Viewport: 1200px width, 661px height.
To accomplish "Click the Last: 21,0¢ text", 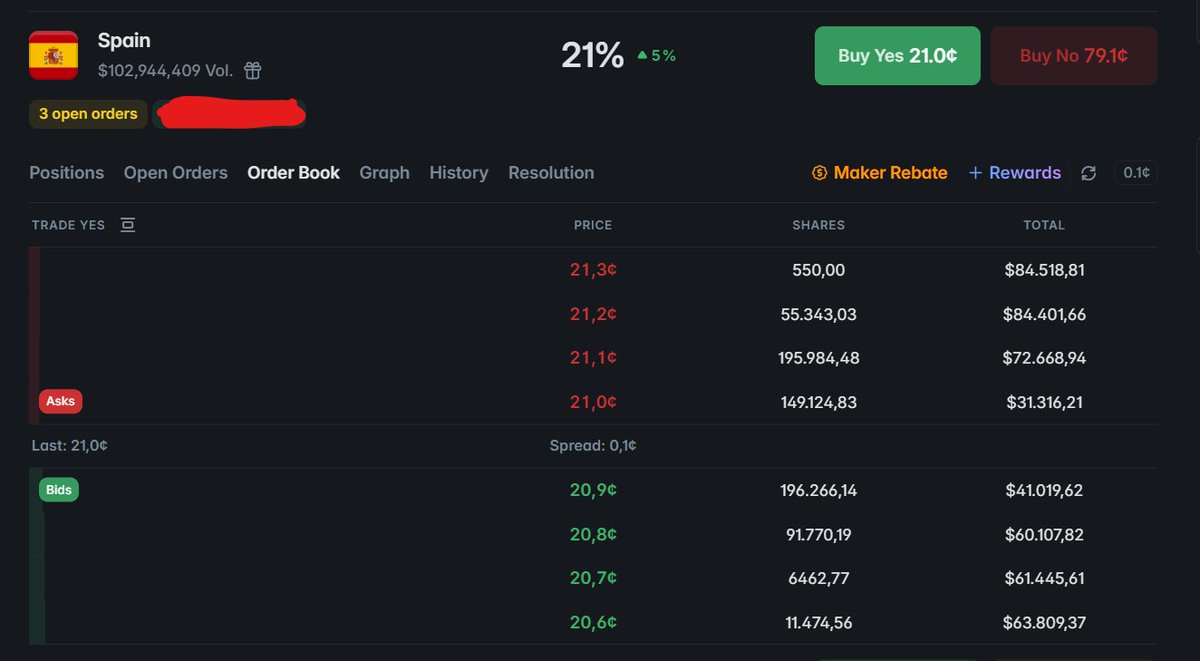I will (69, 446).
